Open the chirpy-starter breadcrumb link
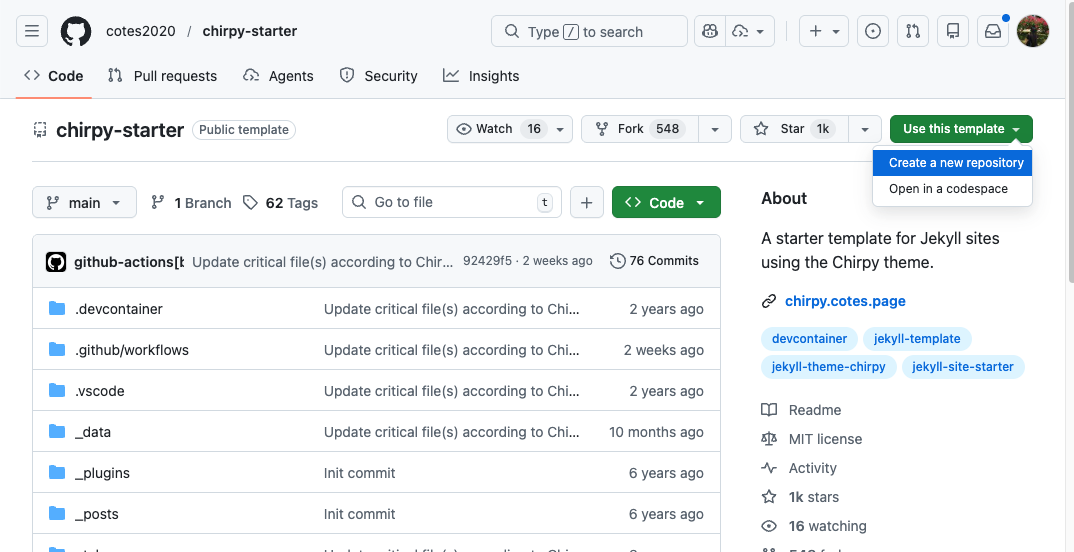The width and height of the screenshot is (1074, 552). pos(249,32)
